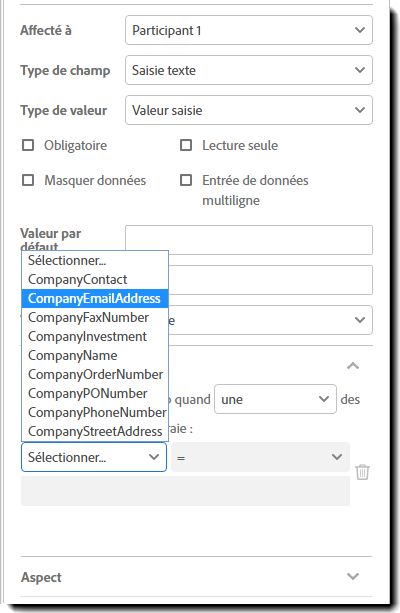
Task: Select CompanyStreetAddress at list bottom
Action: 95,431
